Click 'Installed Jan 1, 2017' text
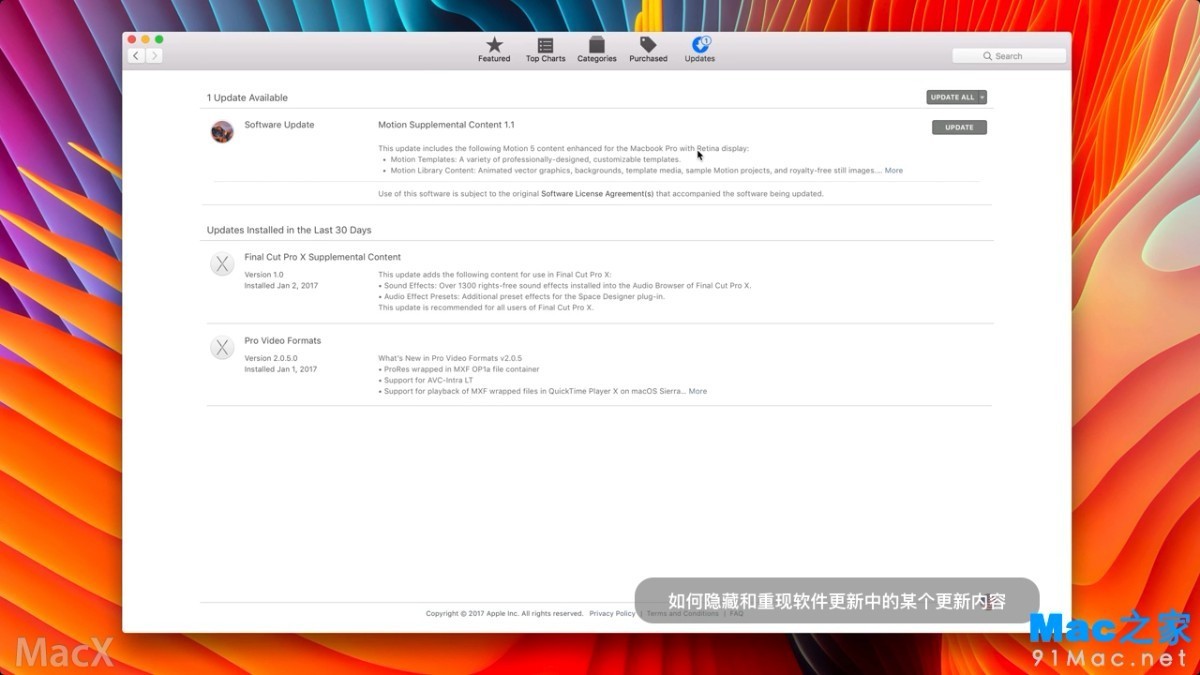Screen dimensions: 1200x675 tap(281, 369)
